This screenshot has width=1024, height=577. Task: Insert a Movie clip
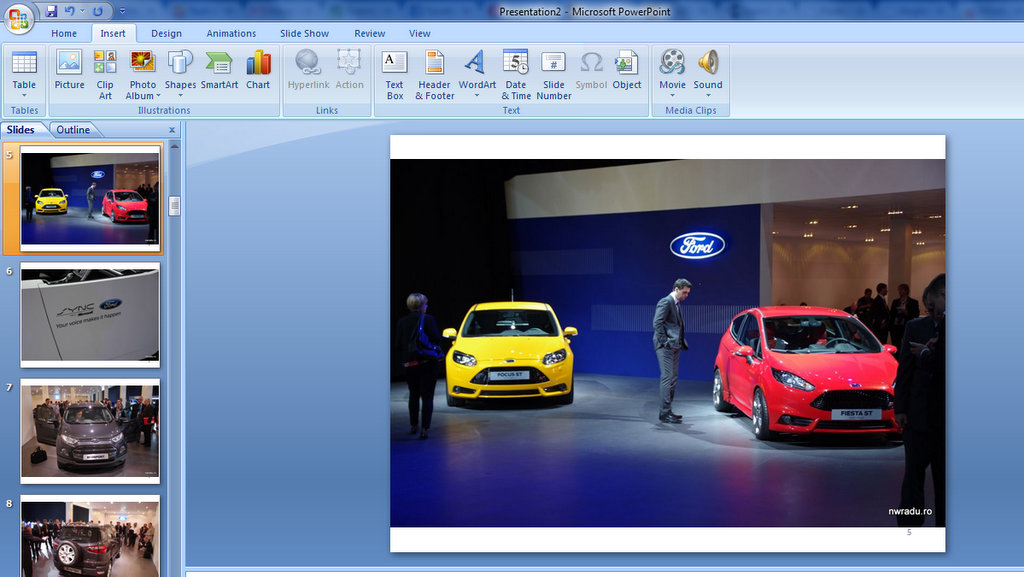[x=672, y=70]
